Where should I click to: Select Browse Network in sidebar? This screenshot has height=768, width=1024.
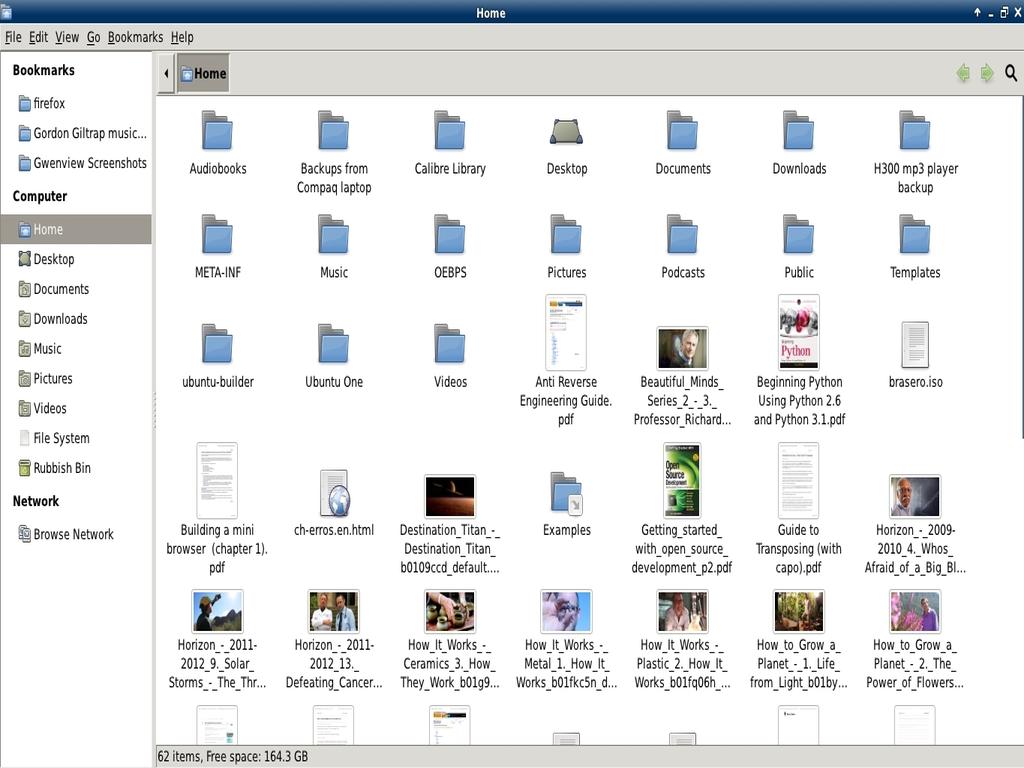73,534
